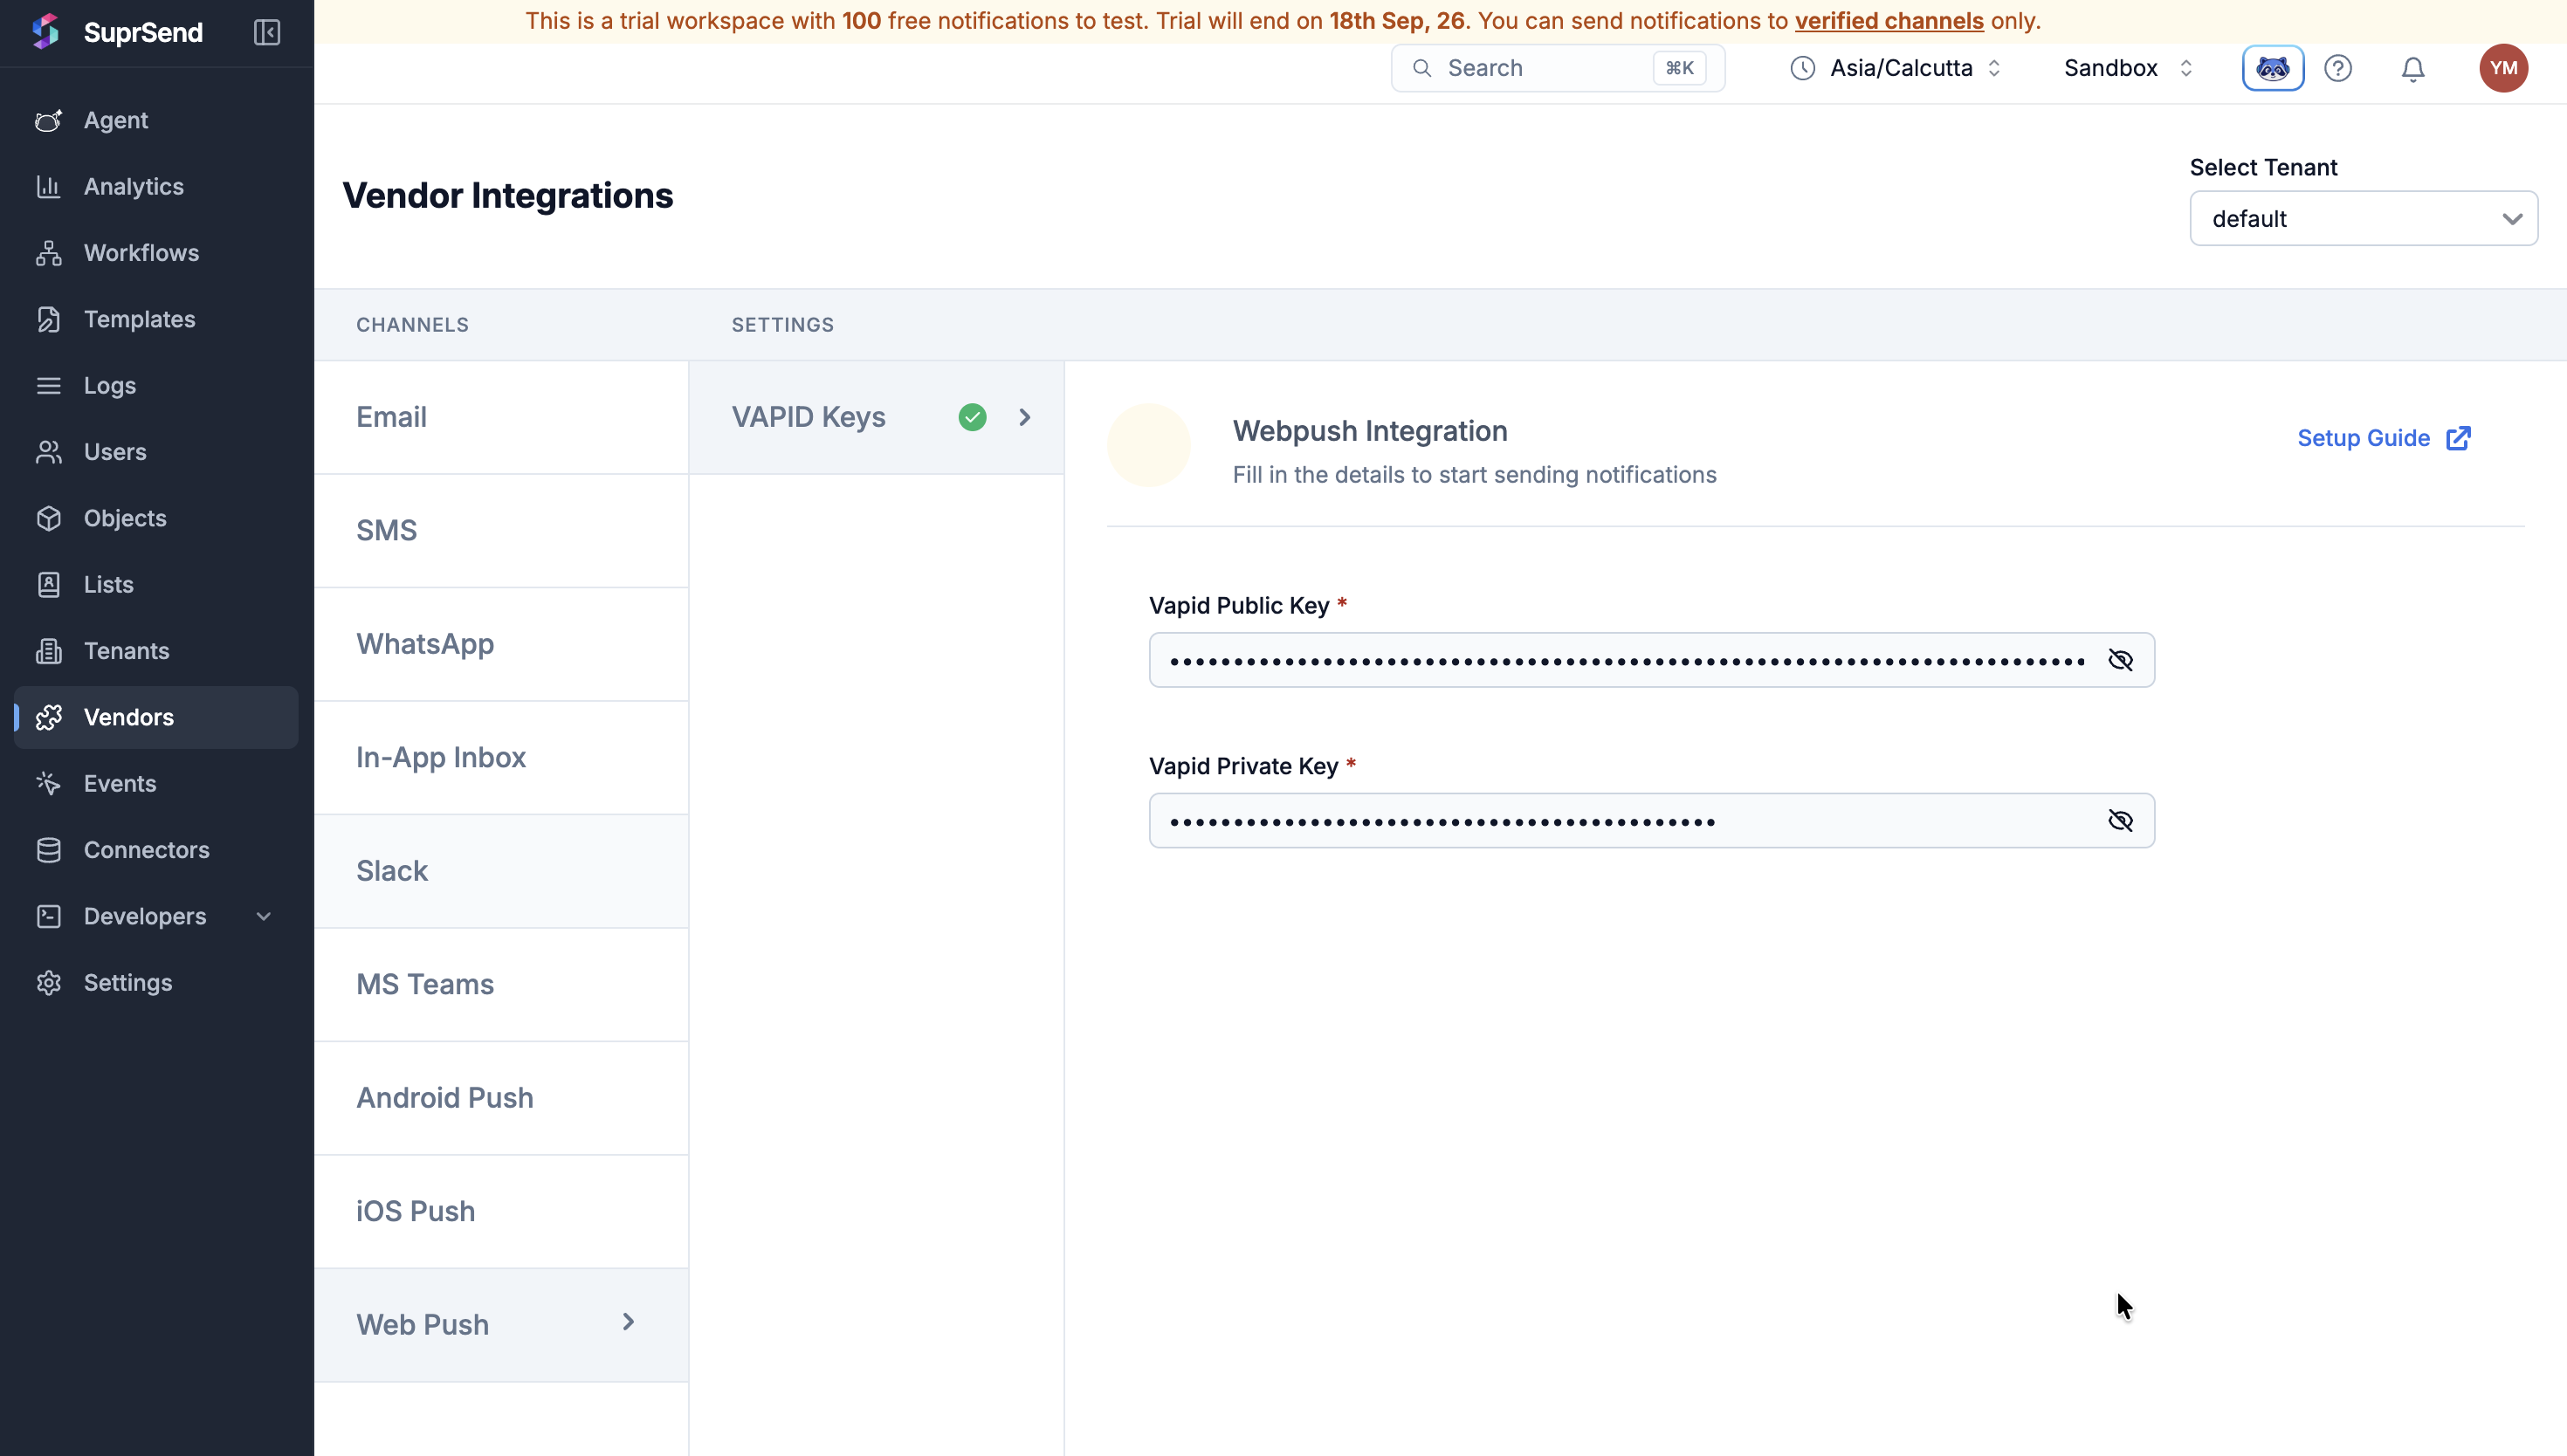Select the Web Push channel label
This screenshot has height=1456, width=2567.
[x=422, y=1324]
